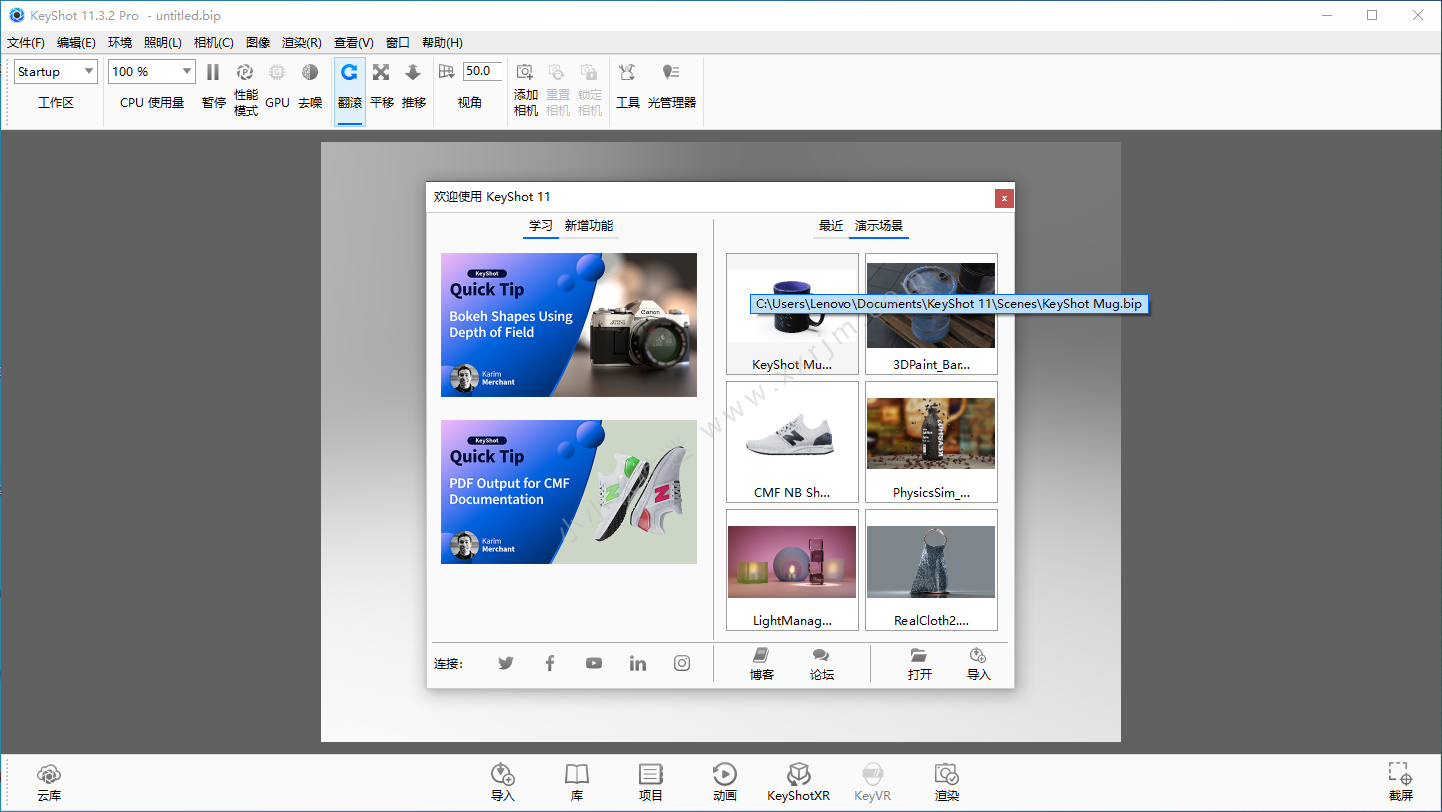Open the 照明(L) menu
This screenshot has height=812, width=1442.
[x=163, y=42]
